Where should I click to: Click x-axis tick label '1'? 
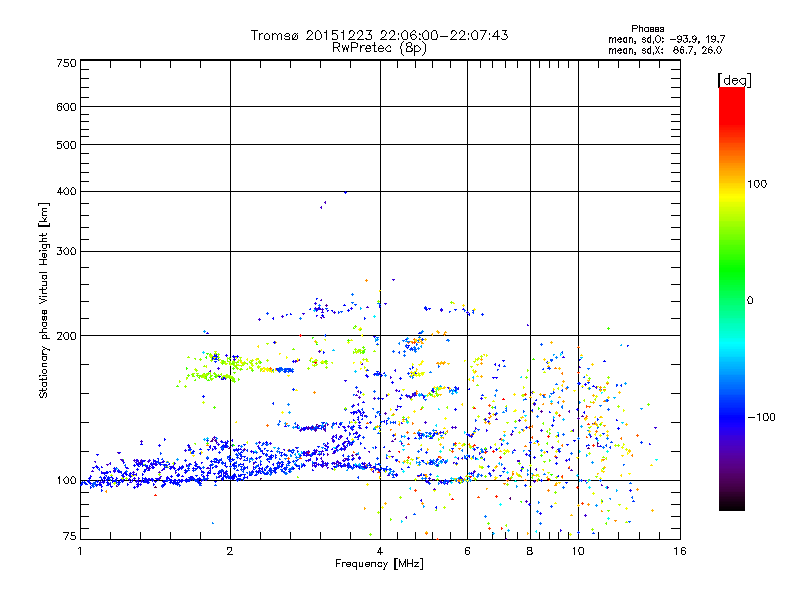coord(80,551)
